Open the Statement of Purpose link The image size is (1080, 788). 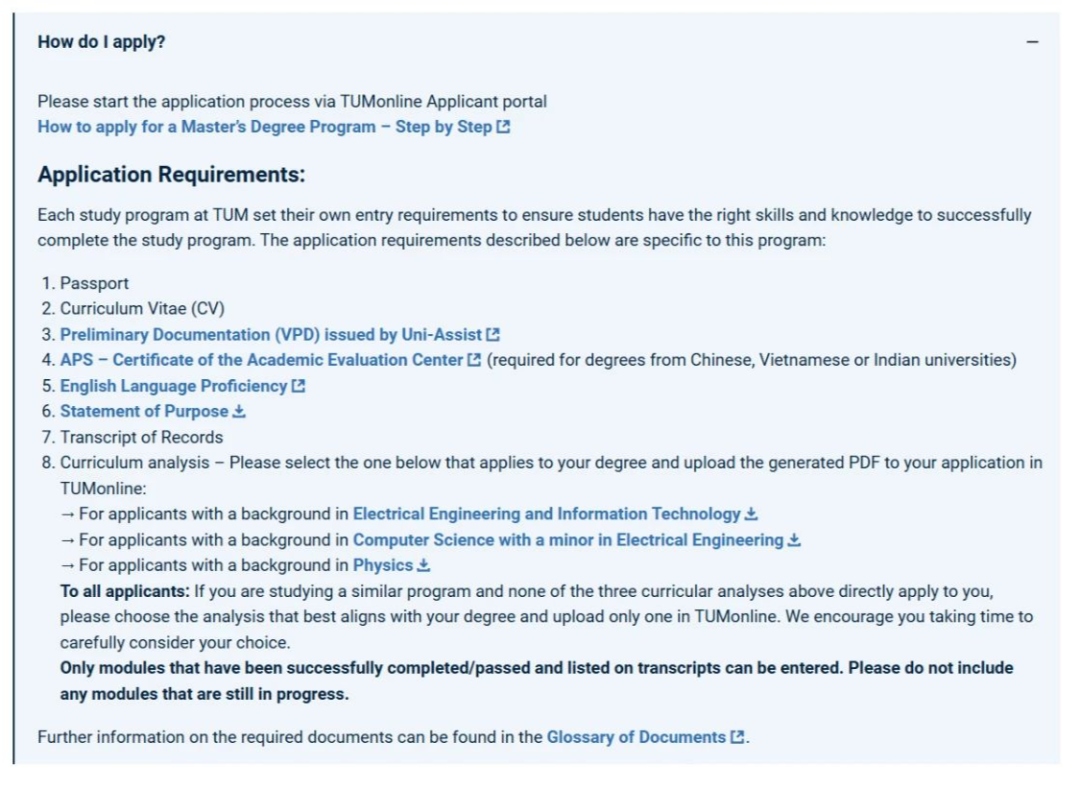(144, 411)
